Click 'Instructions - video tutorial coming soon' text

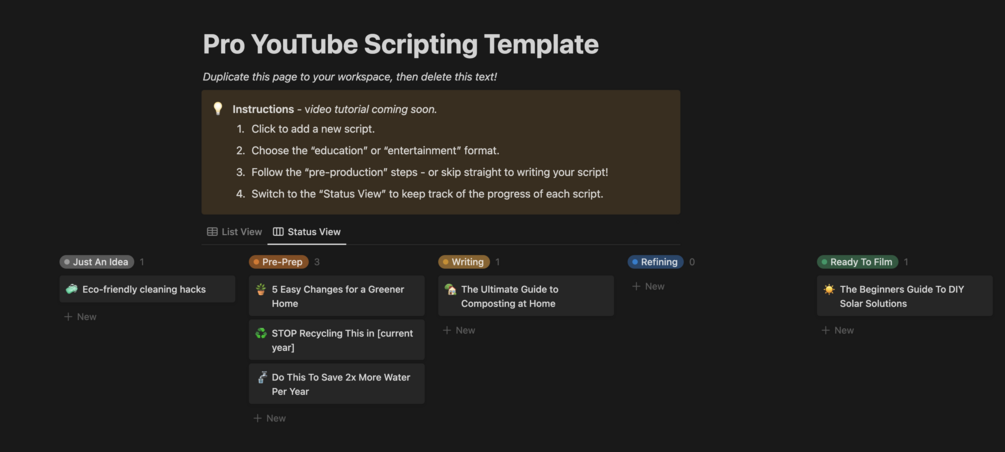coord(335,109)
